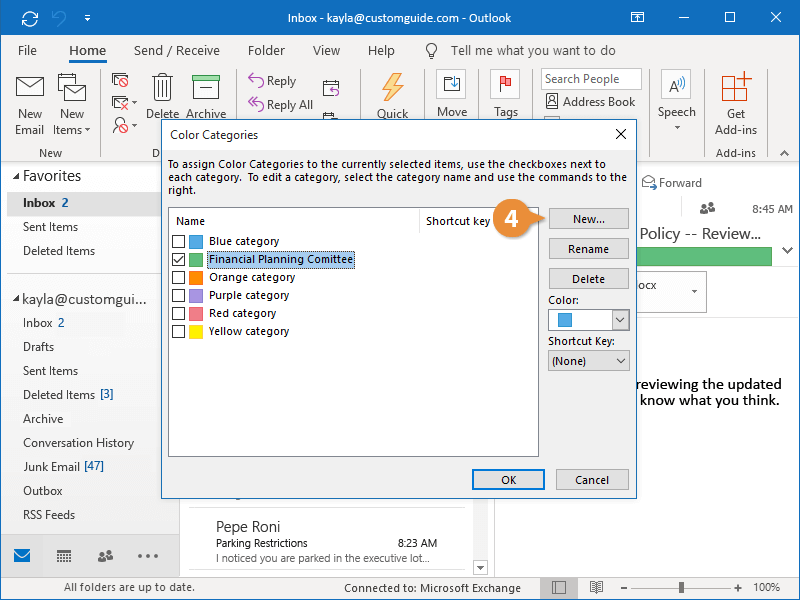800x600 pixels.
Task: Click the blue swatch of Blue category
Action: pos(196,241)
